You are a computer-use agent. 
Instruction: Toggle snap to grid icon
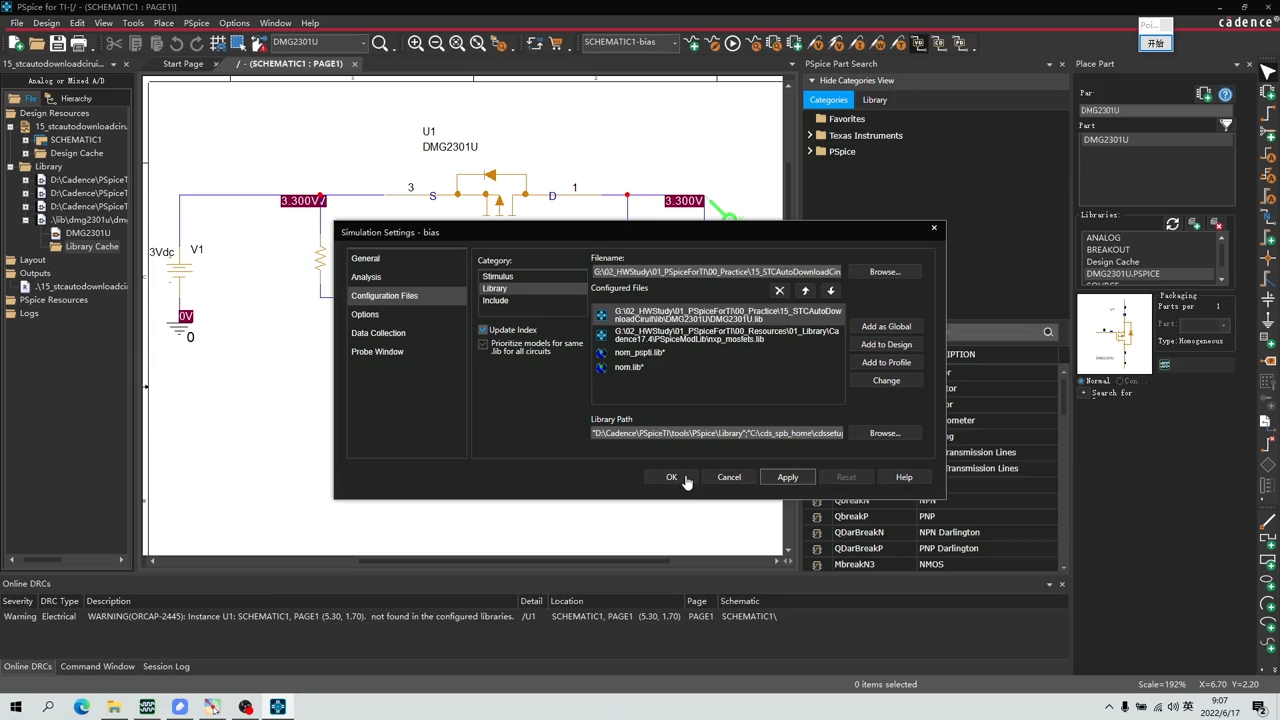tap(217, 43)
